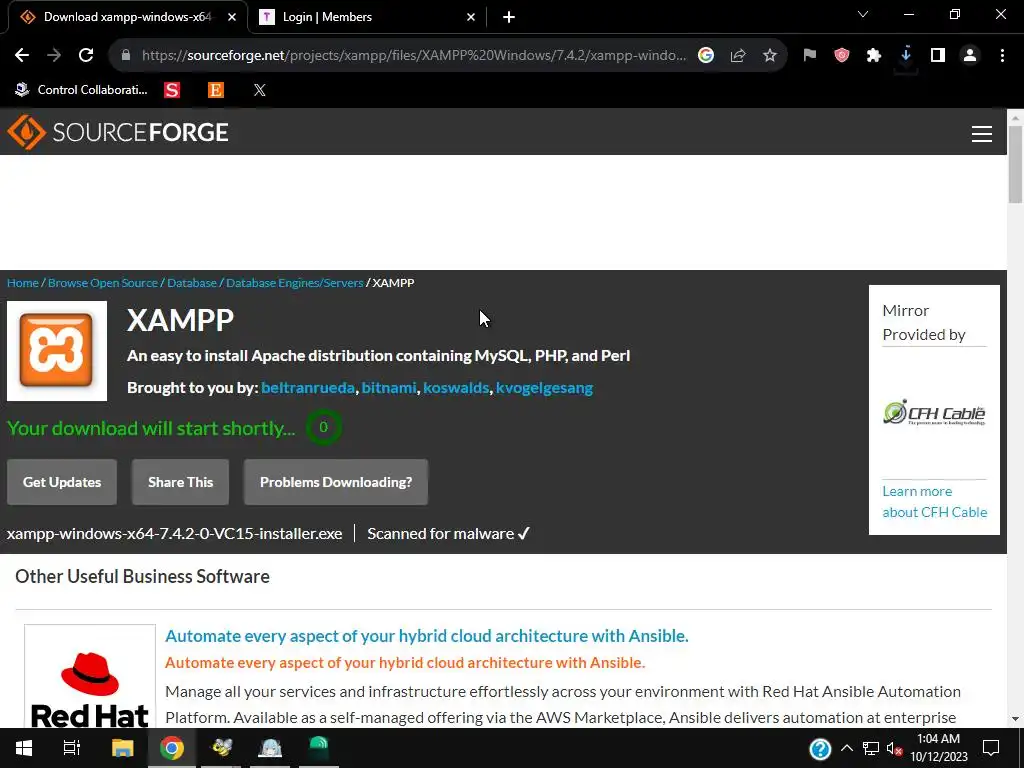The height and width of the screenshot is (768, 1024).
Task: Click the muted volume tray icon
Action: [x=894, y=749]
